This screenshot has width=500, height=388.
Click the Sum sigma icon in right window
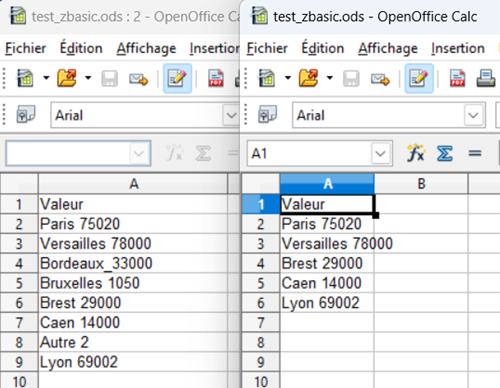445,153
